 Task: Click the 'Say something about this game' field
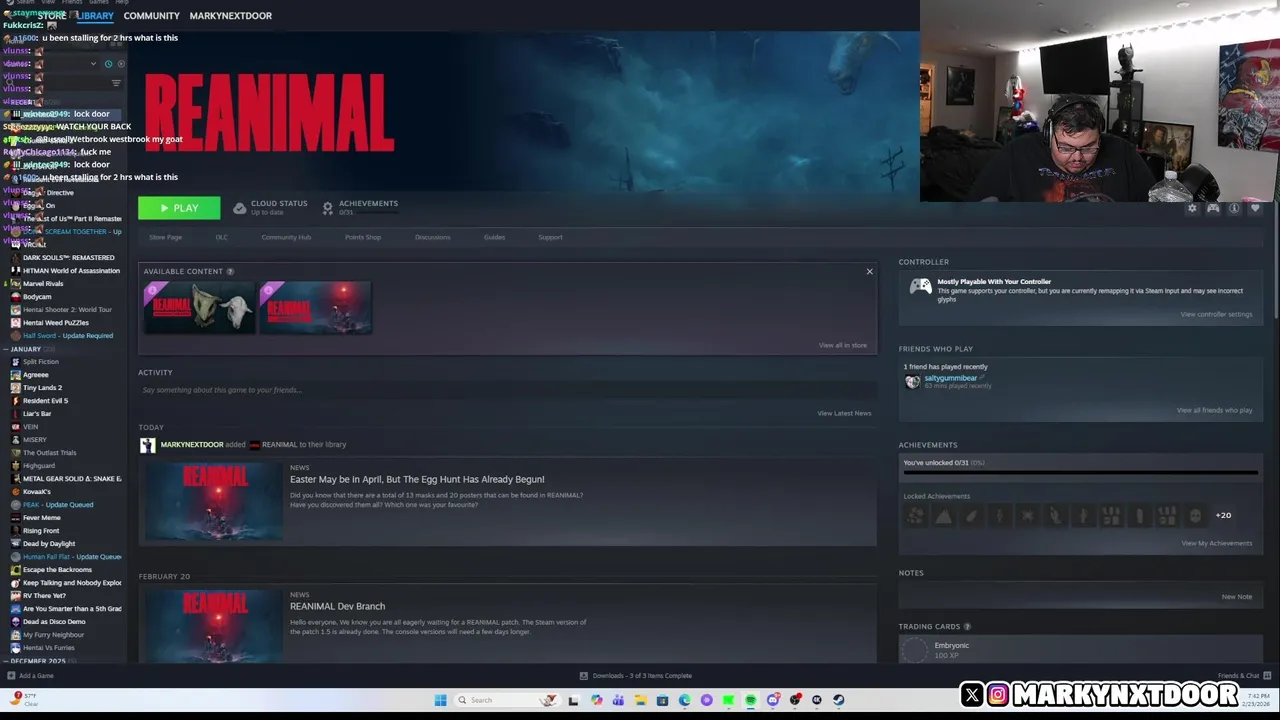pyautogui.click(x=507, y=390)
